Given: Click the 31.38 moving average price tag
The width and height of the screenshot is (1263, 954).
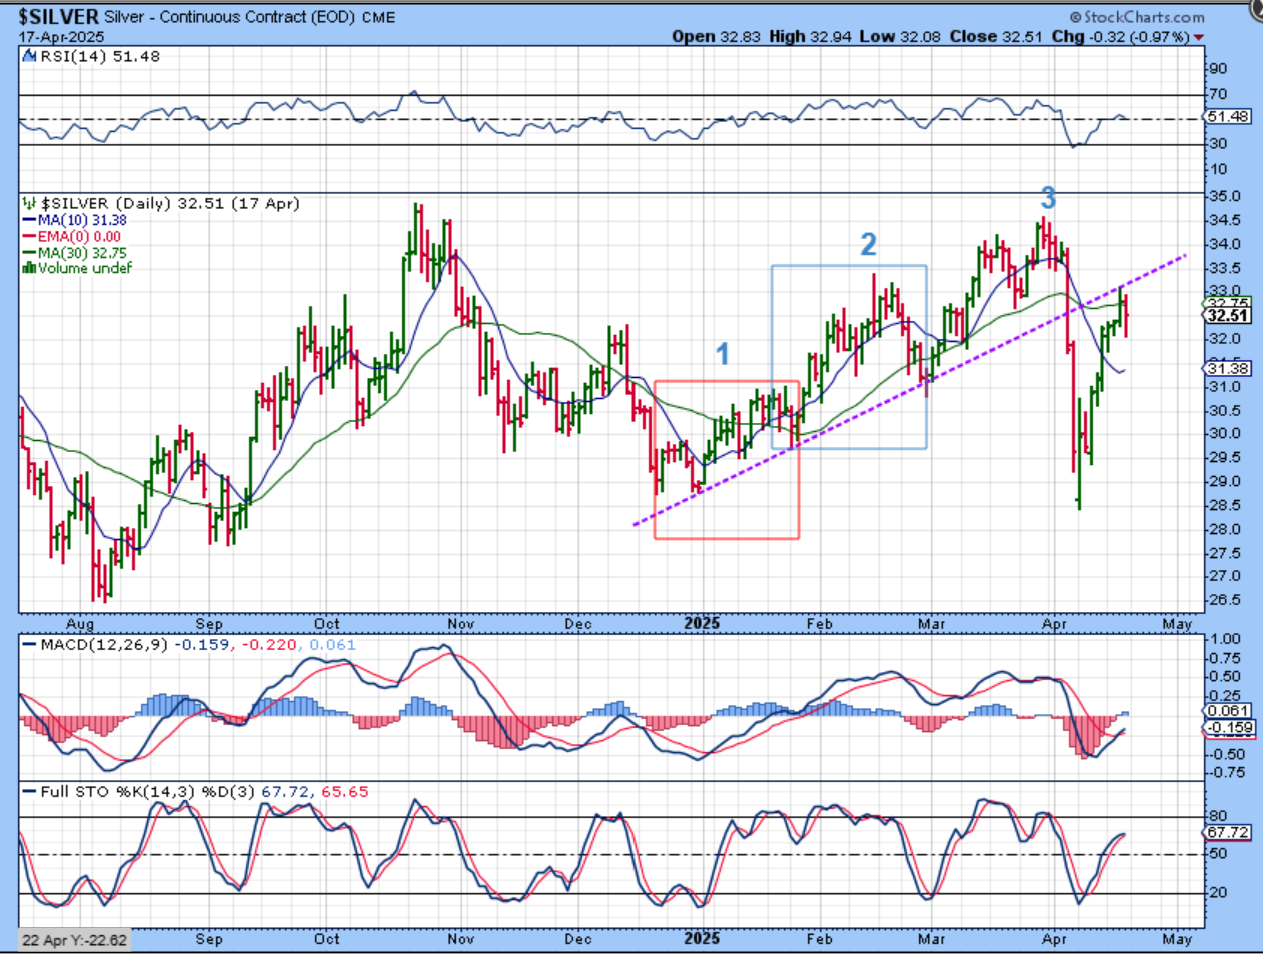Looking at the screenshot, I should [x=1228, y=368].
